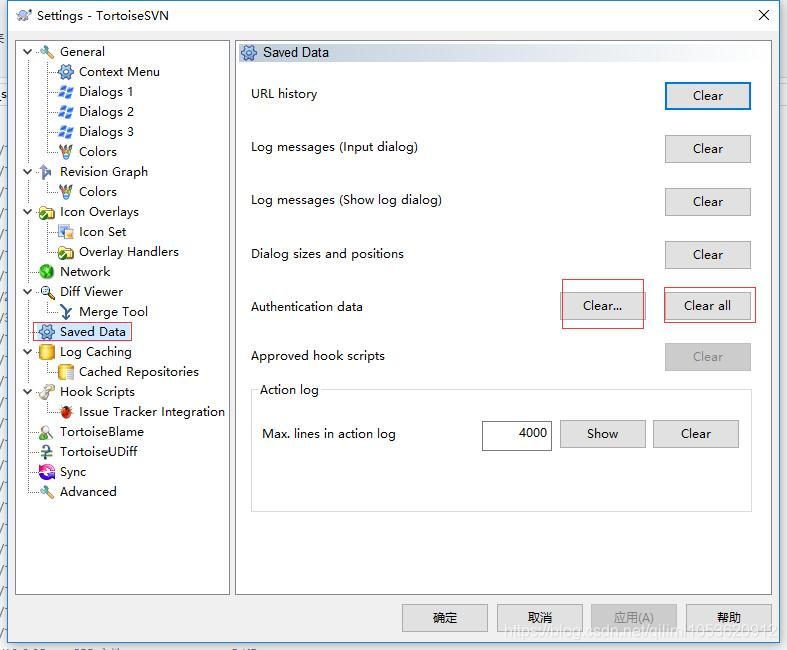Collapse the Diff Viewer tree node
Viewport: 787px width, 650px height.
click(x=28, y=292)
